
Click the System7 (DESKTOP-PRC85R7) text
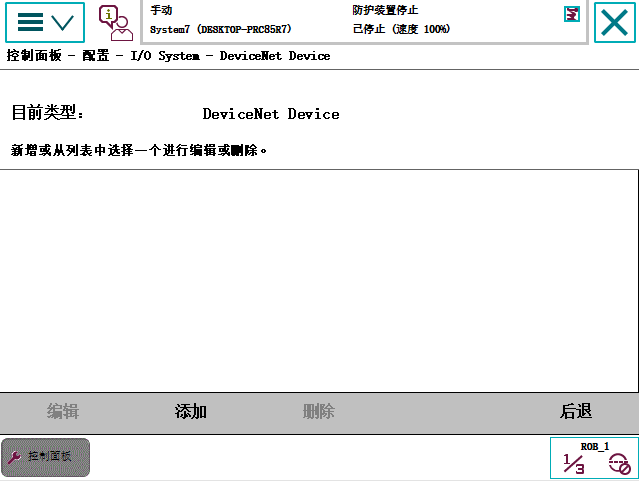pos(220,29)
